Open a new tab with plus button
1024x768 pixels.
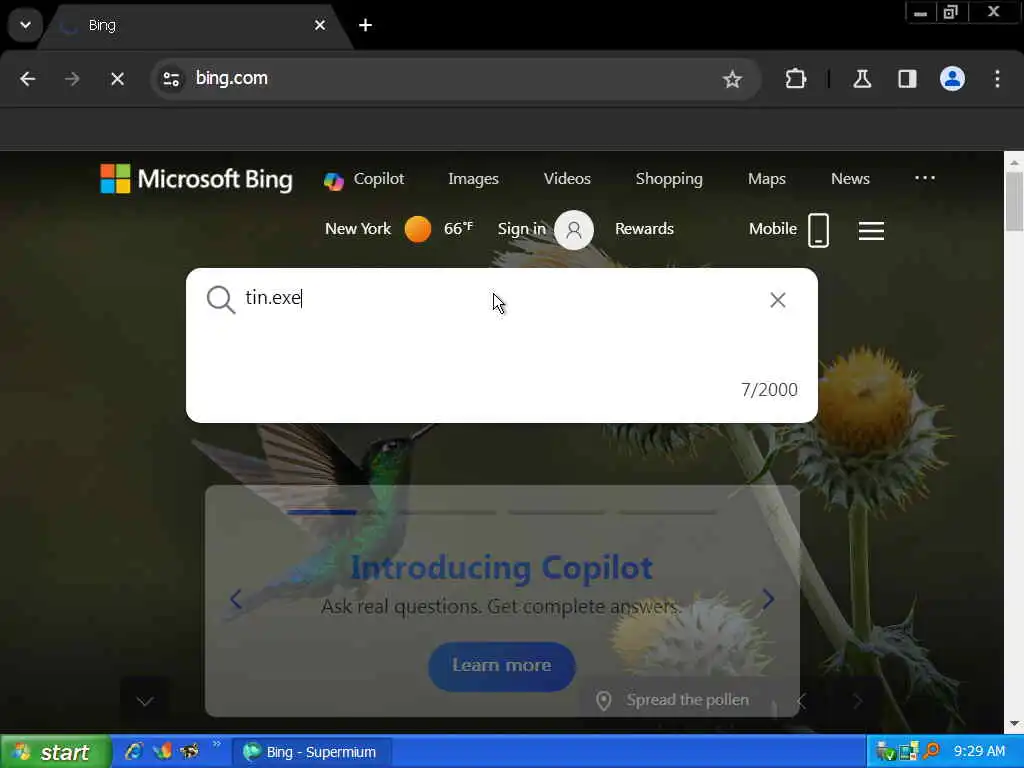[x=366, y=25]
